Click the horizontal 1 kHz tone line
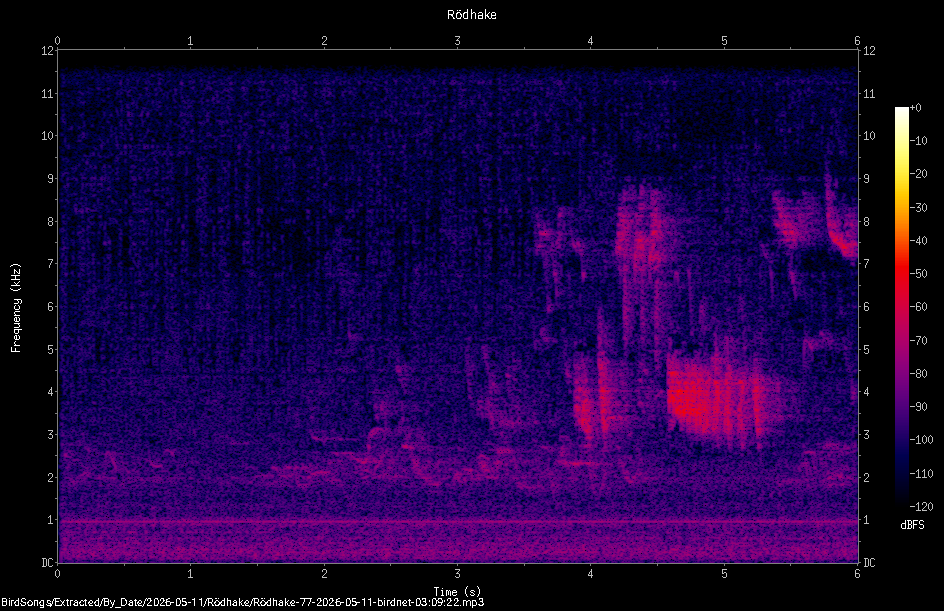Image resolution: width=944 pixels, height=611 pixels. click(458, 521)
